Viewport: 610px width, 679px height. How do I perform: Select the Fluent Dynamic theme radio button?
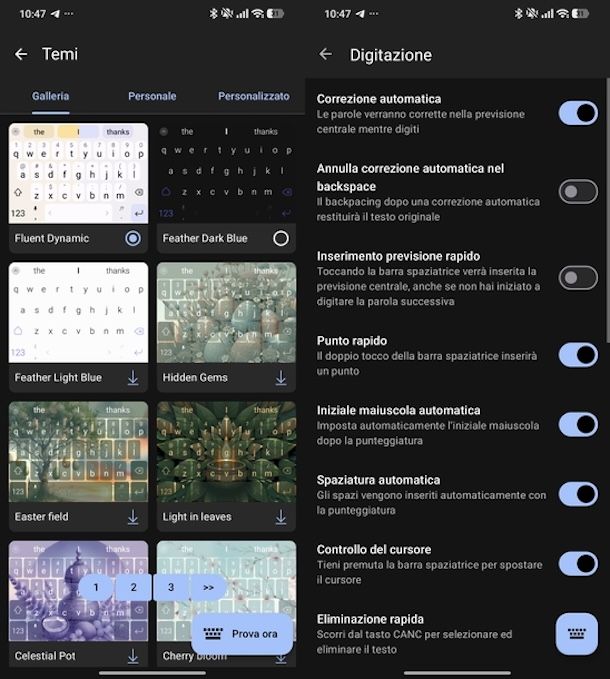point(133,238)
